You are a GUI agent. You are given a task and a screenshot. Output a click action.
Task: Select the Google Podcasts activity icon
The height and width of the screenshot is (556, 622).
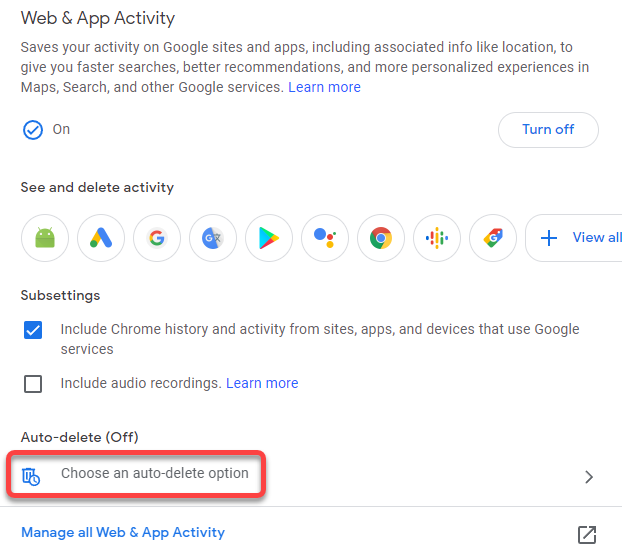pos(437,238)
